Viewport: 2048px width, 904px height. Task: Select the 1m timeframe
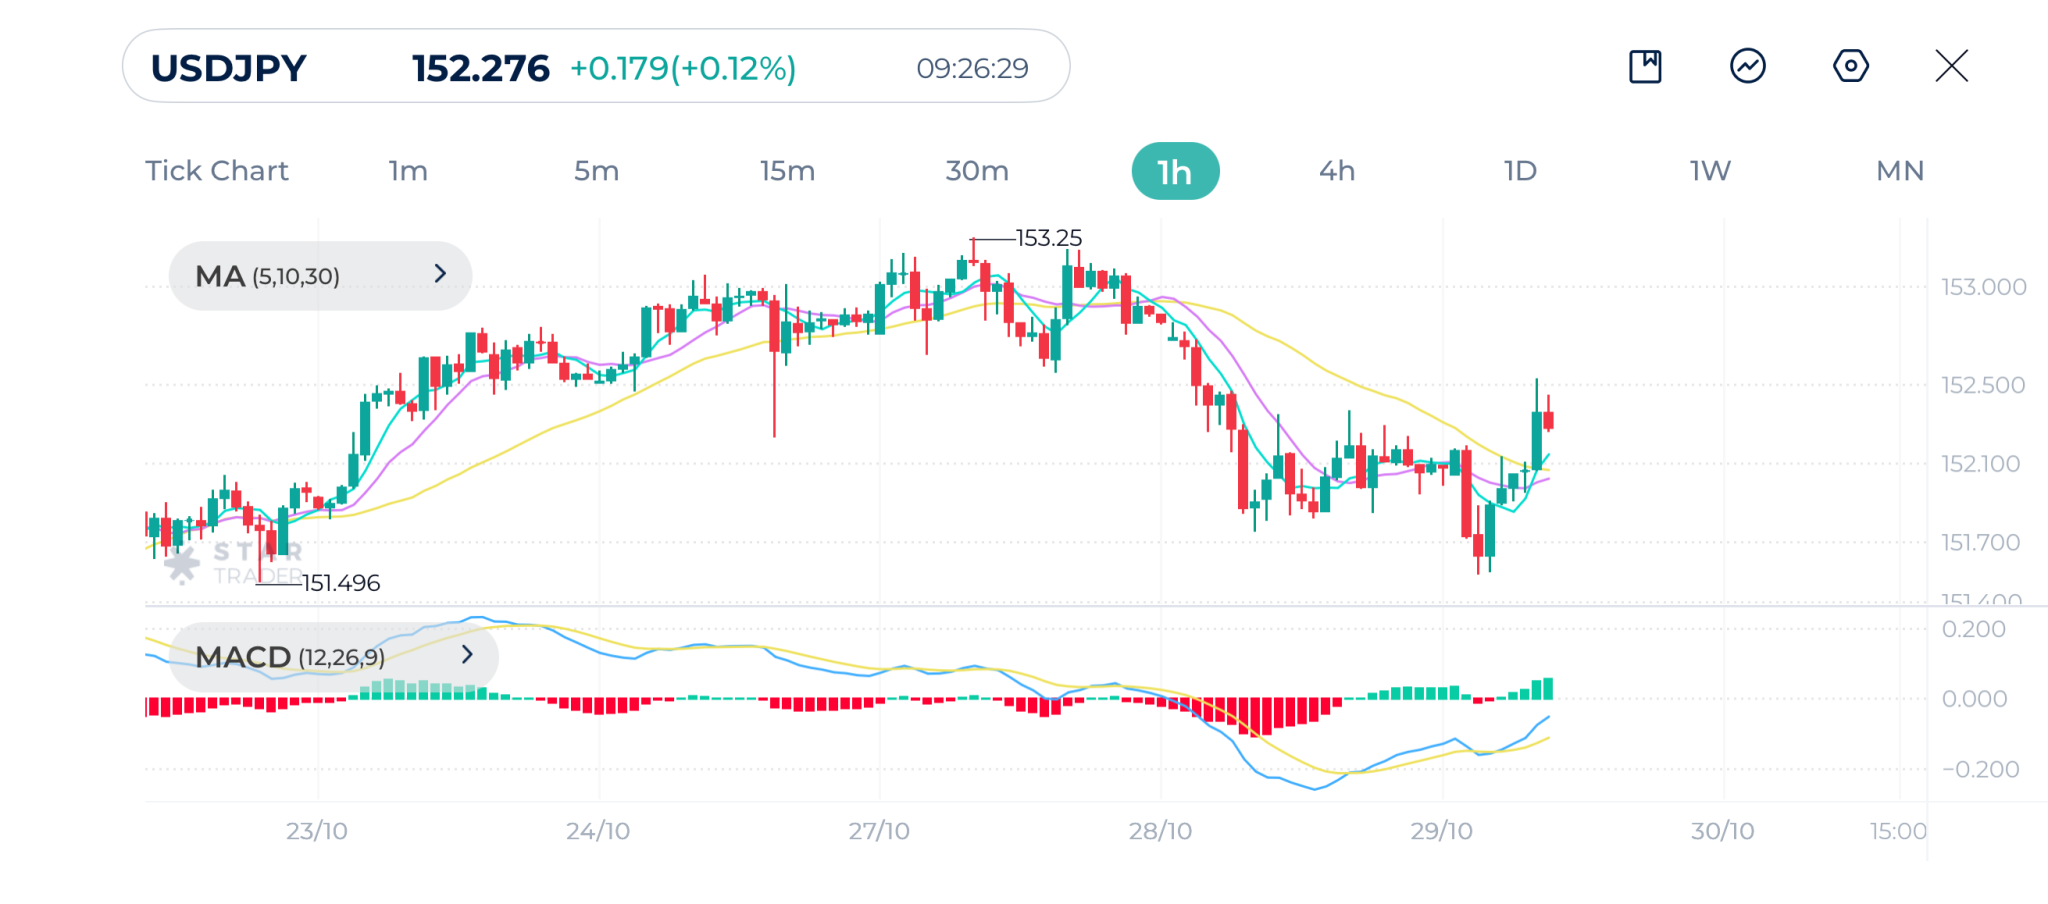point(408,171)
